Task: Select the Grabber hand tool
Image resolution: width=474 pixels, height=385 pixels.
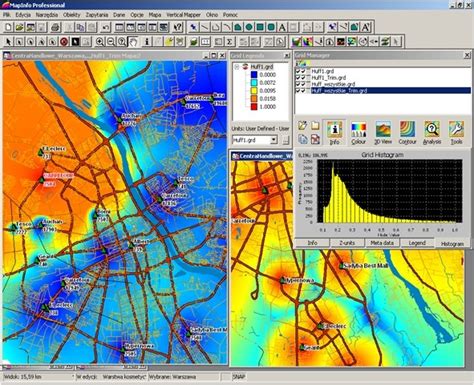Action: (133, 42)
